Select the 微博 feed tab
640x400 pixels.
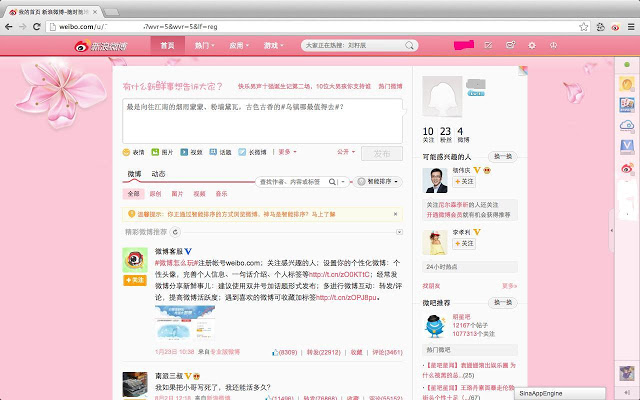tap(134, 174)
